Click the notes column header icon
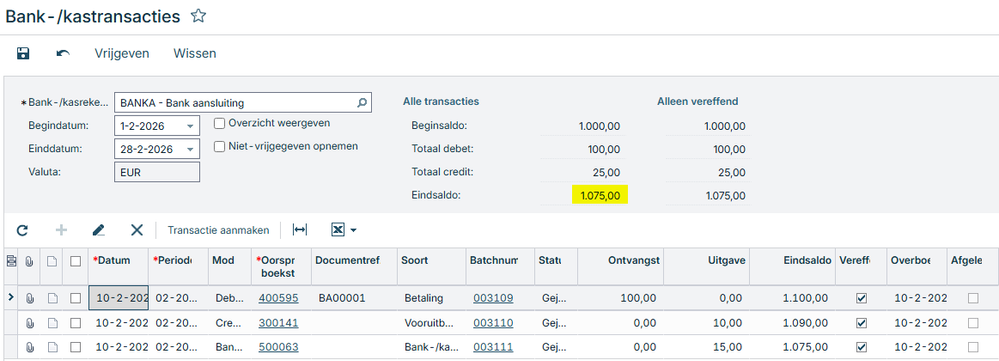The image size is (999, 361). [53, 260]
